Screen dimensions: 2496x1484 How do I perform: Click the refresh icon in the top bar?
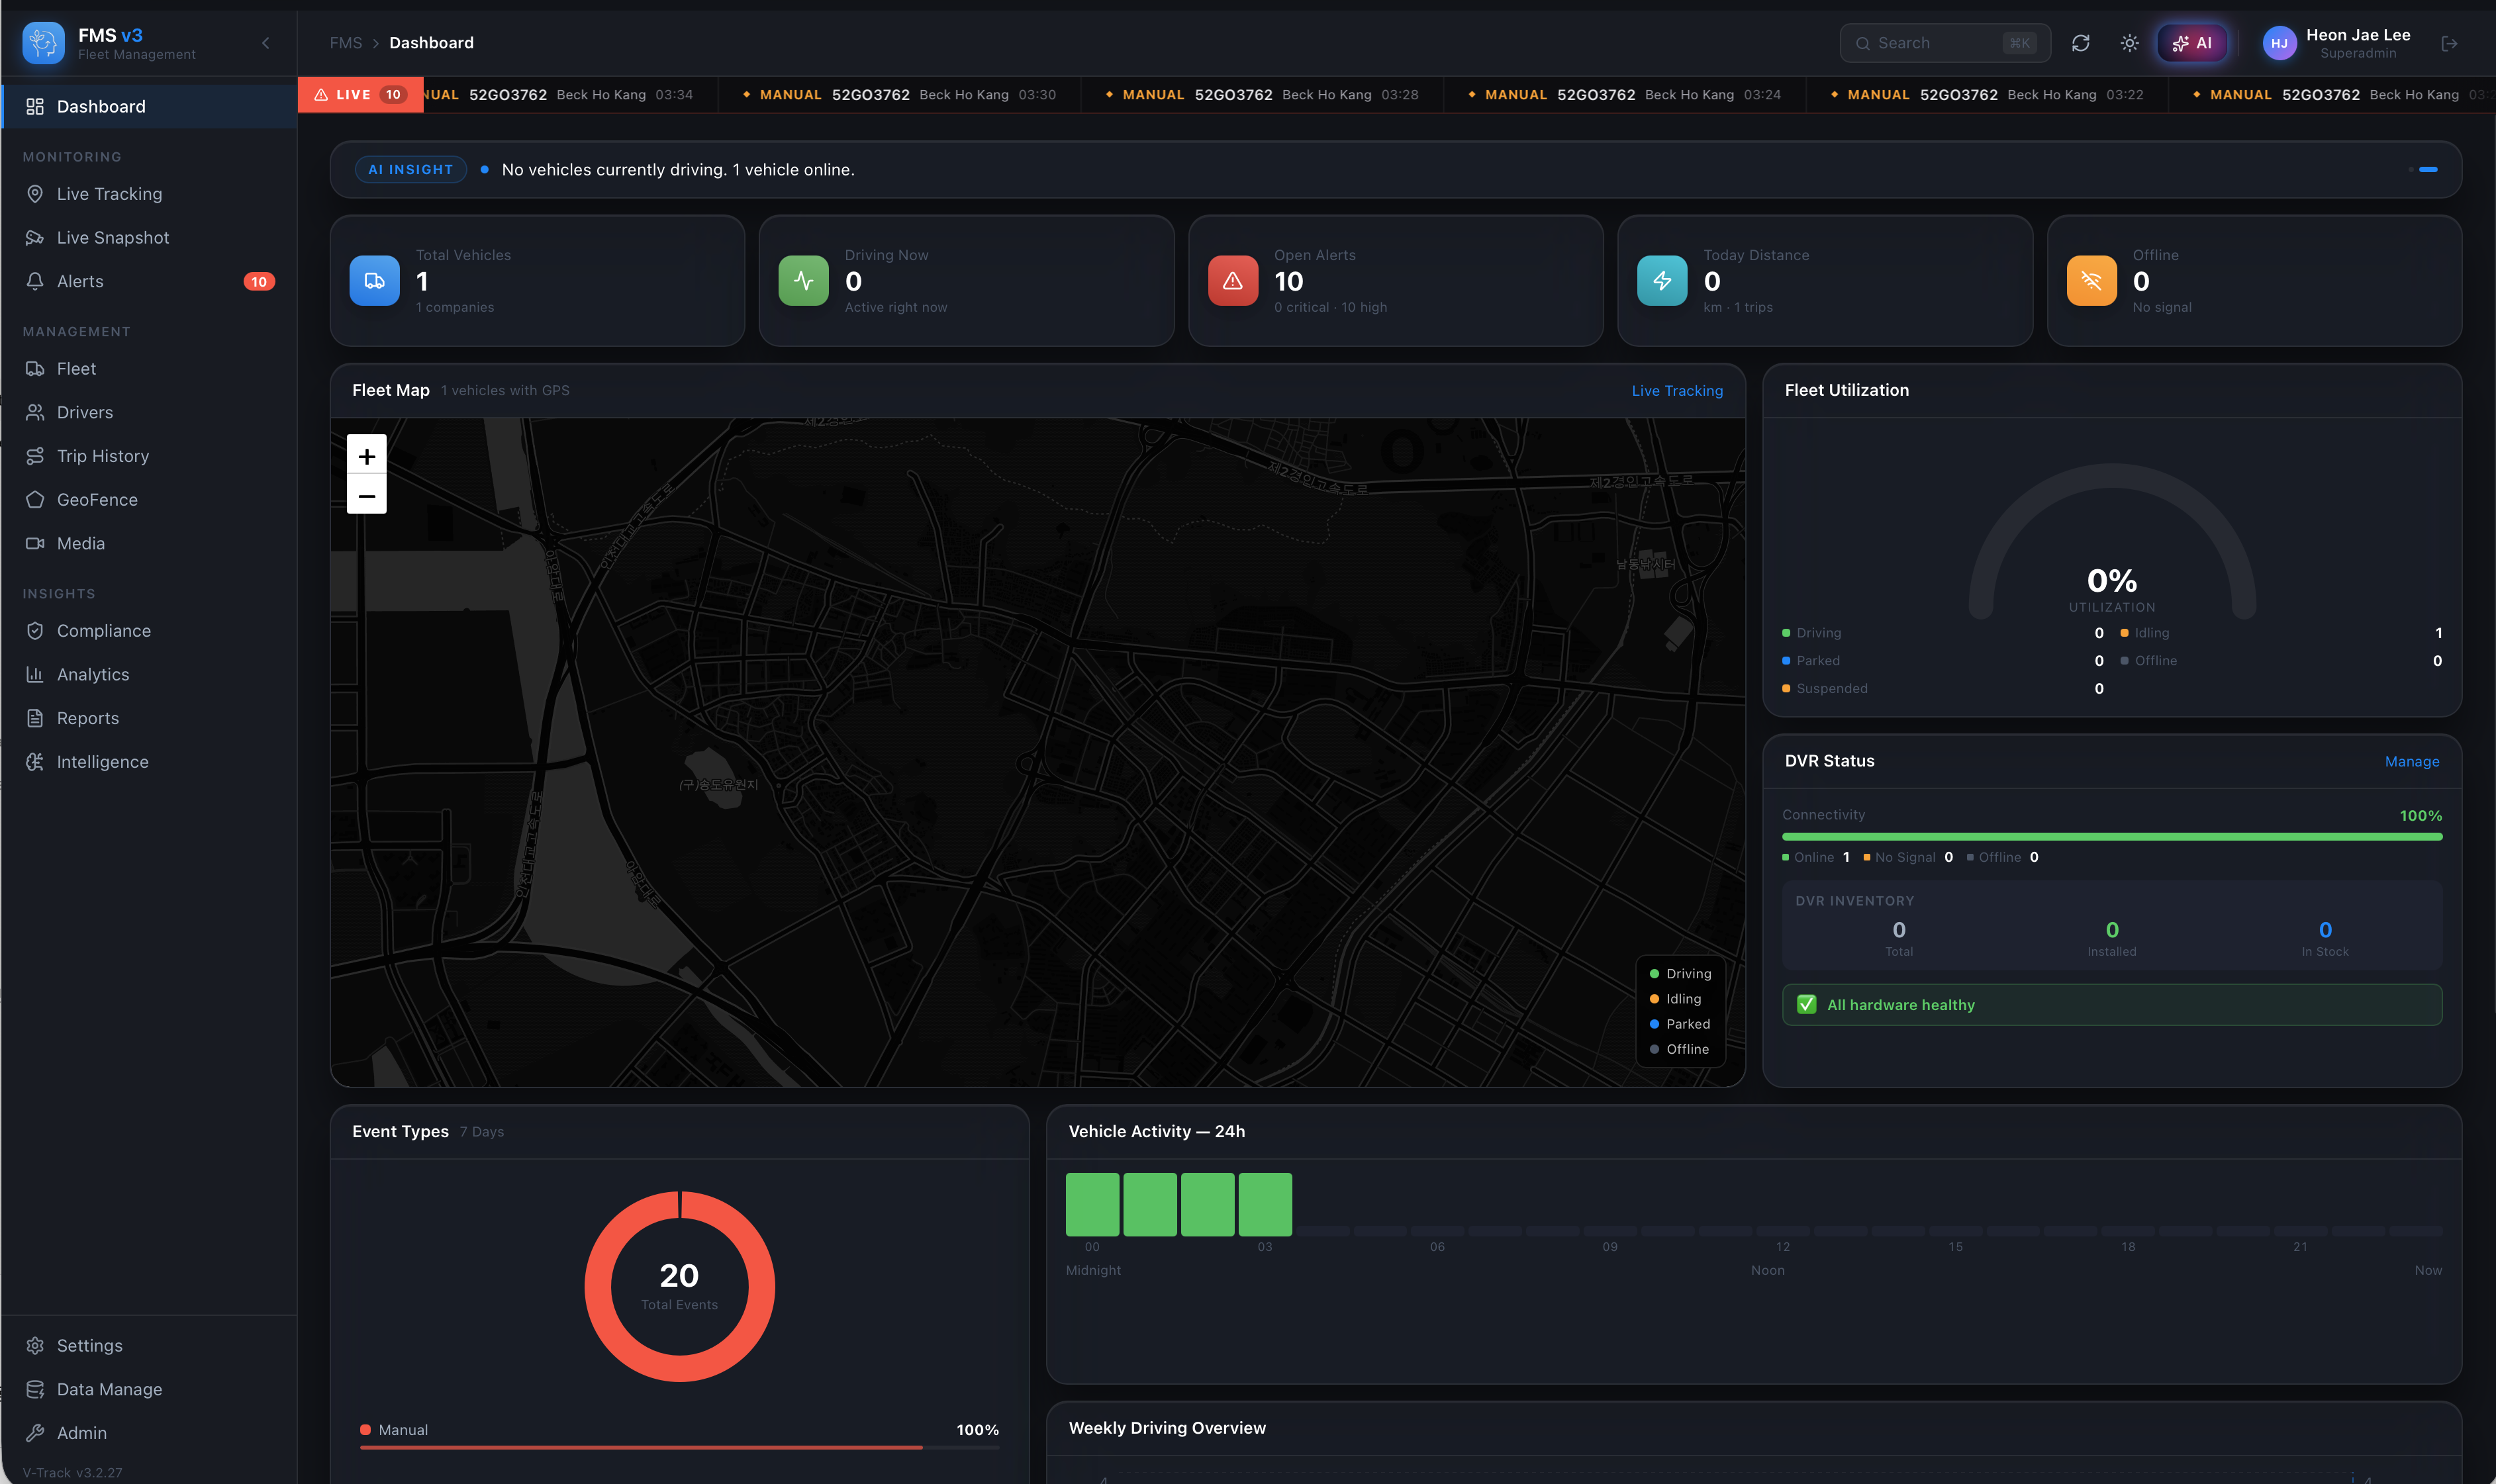2080,43
